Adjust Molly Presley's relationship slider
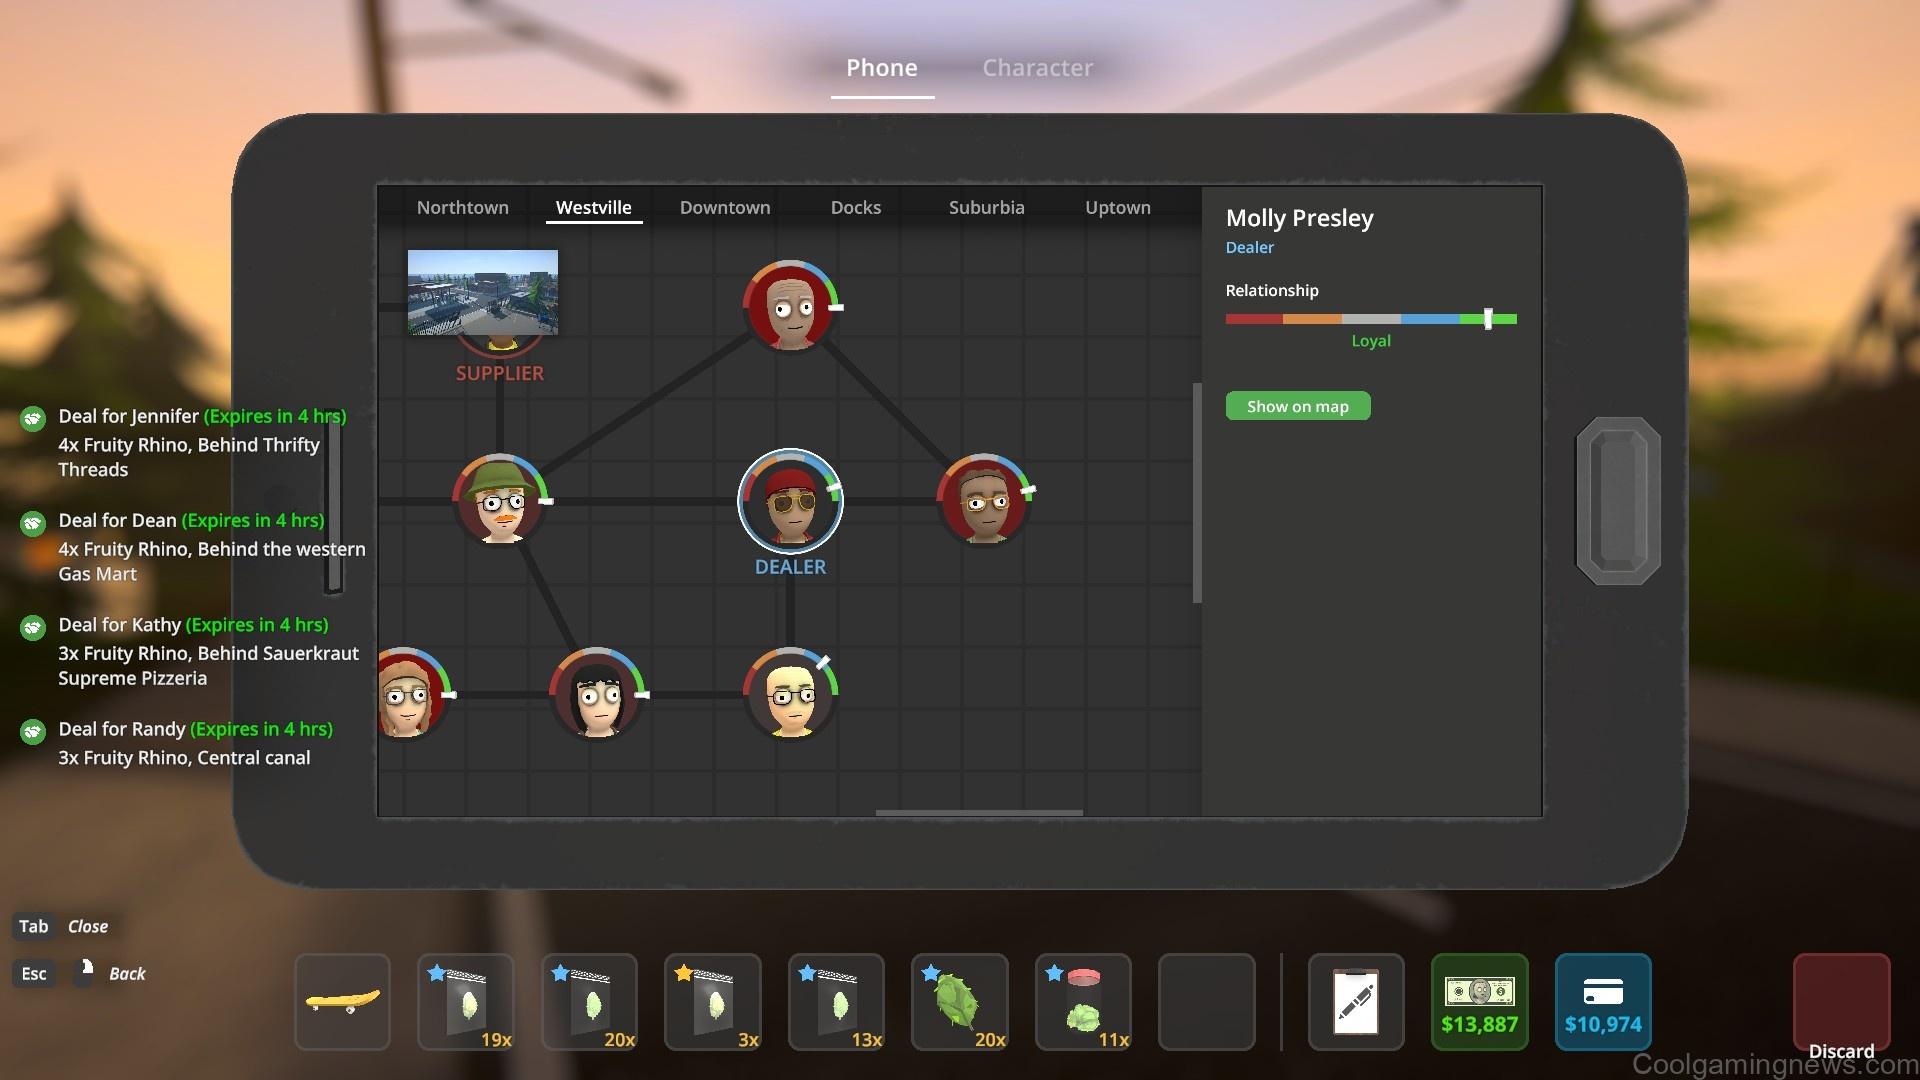1920x1080 pixels. [1489, 319]
